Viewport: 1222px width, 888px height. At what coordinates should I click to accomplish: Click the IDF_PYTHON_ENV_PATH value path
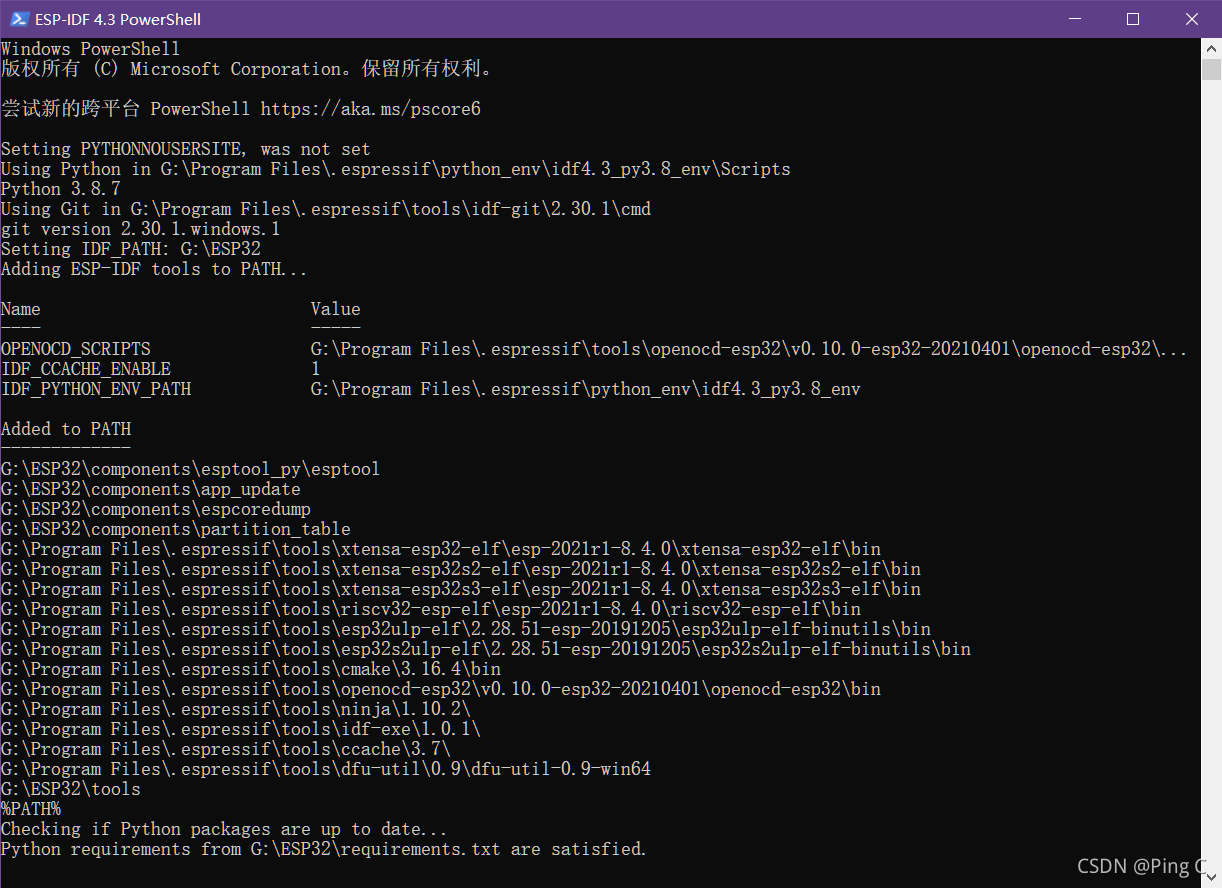point(586,389)
